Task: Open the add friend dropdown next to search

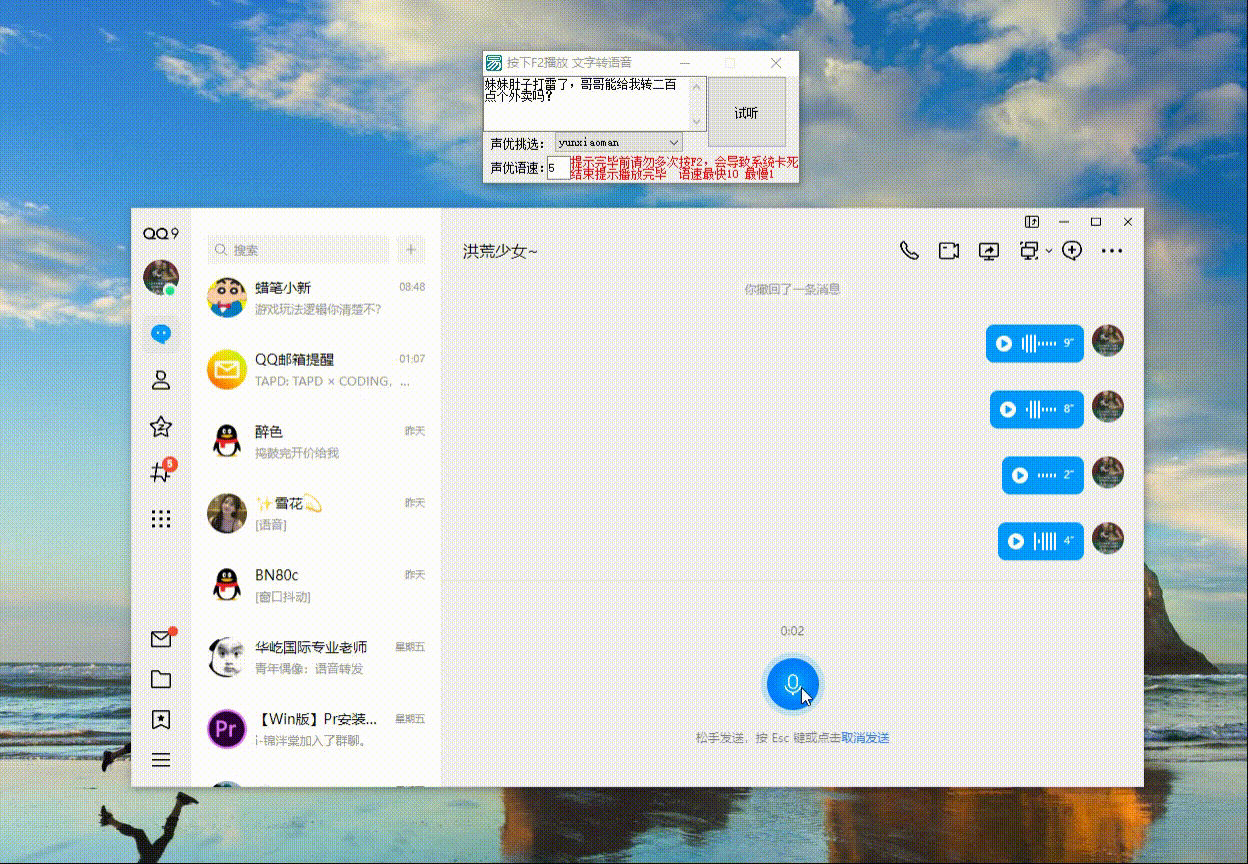Action: click(x=410, y=248)
